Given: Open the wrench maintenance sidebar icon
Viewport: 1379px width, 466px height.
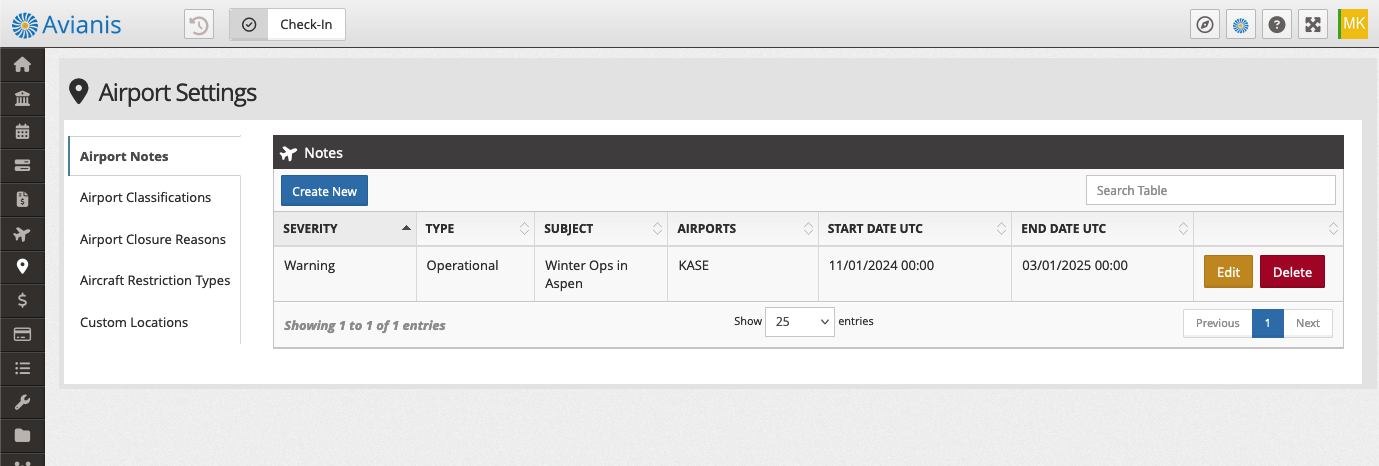Looking at the screenshot, I should coord(22,402).
